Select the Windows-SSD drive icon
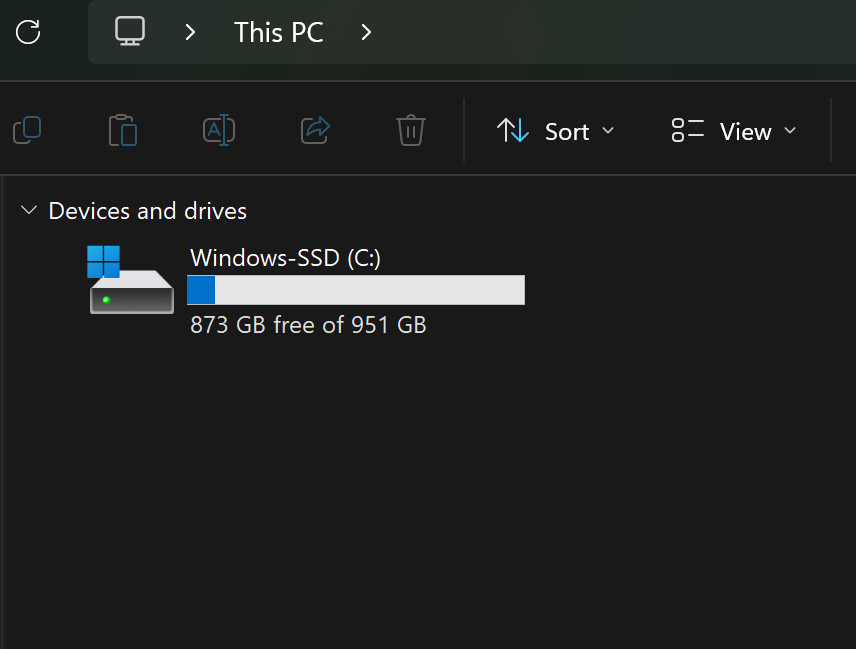This screenshot has height=649, width=856. pos(131,279)
